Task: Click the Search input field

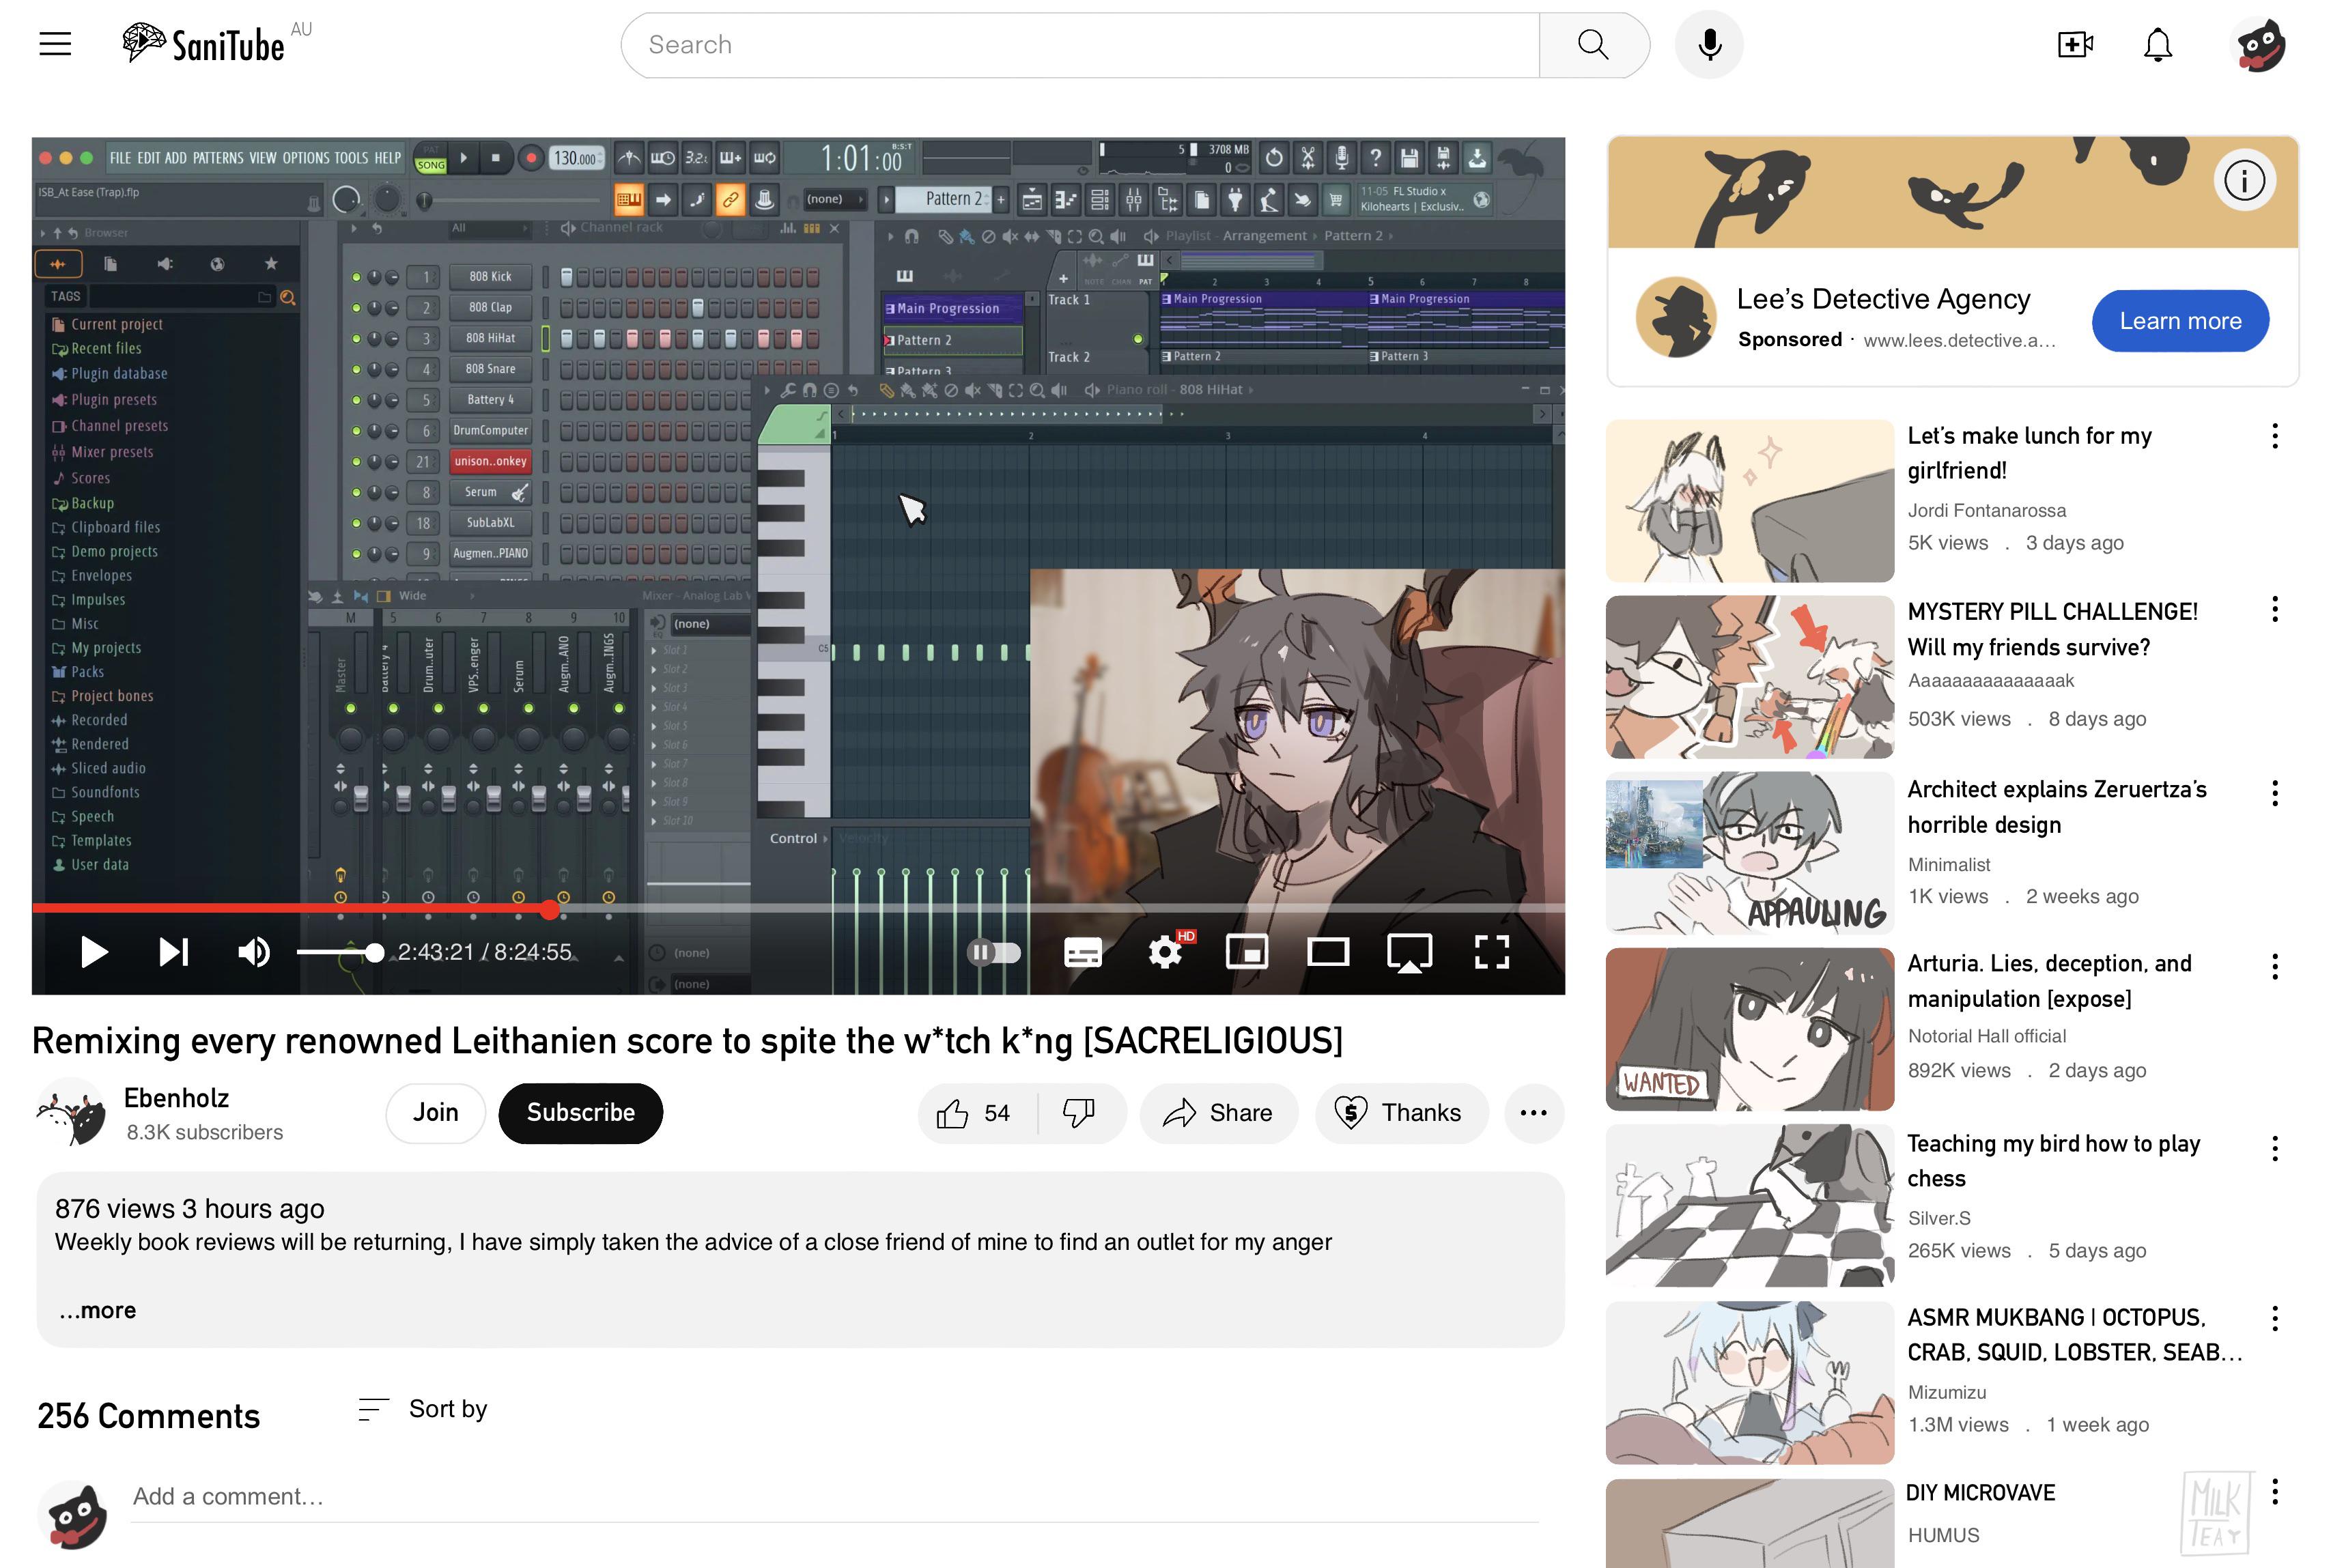Action: point(1080,45)
